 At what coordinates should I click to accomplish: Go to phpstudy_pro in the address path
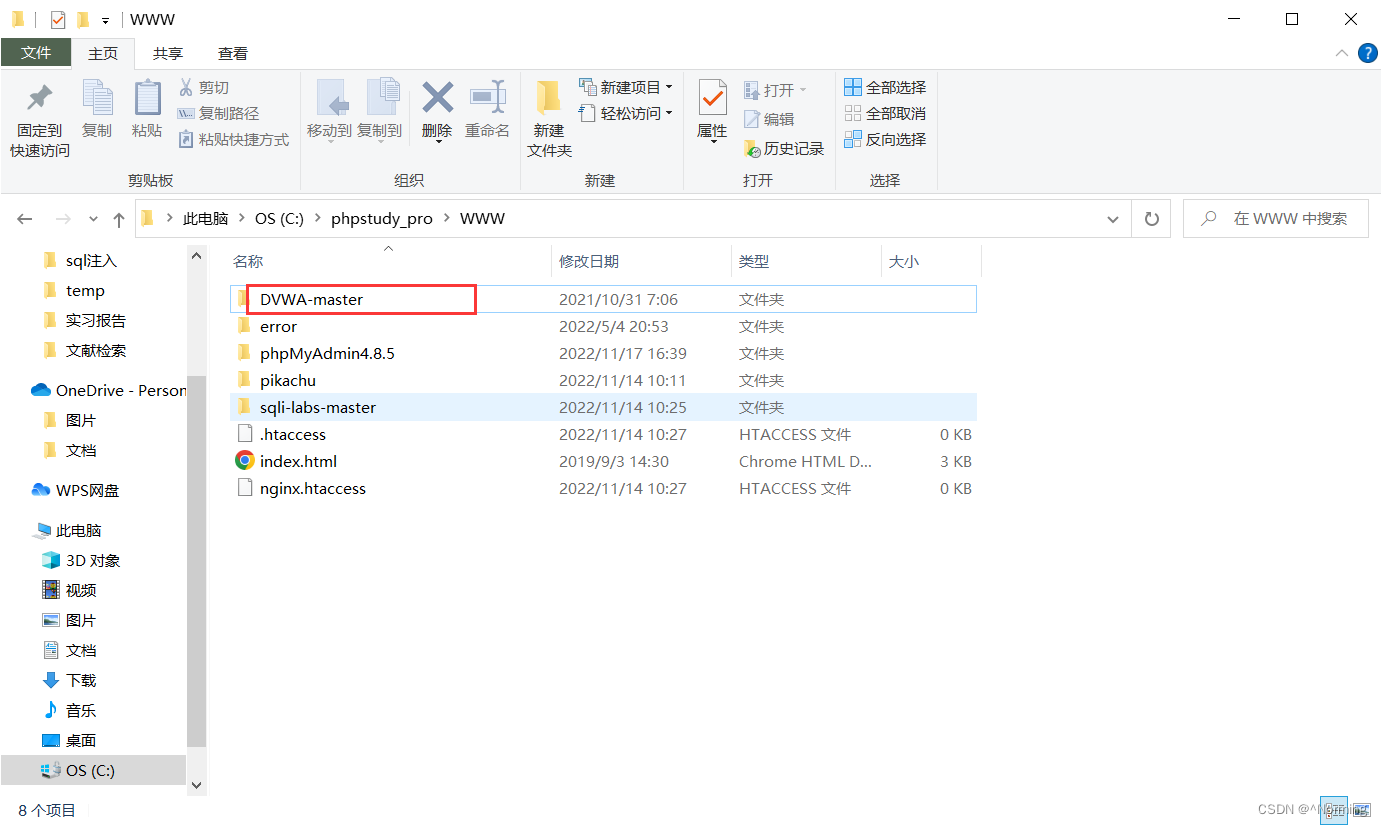click(x=382, y=219)
